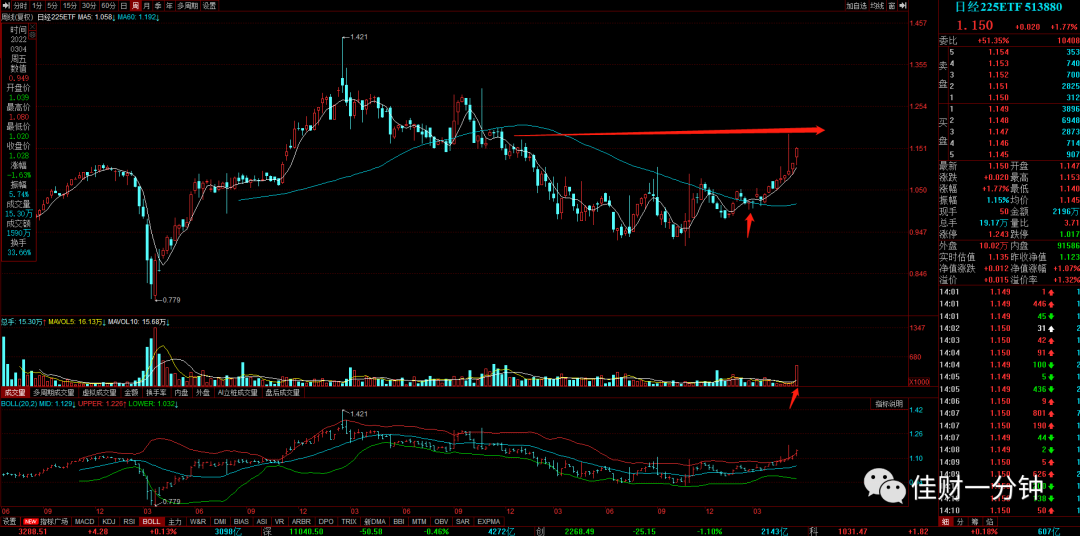Switch indicator to RSI
The image size is (1080, 536).
click(129, 522)
